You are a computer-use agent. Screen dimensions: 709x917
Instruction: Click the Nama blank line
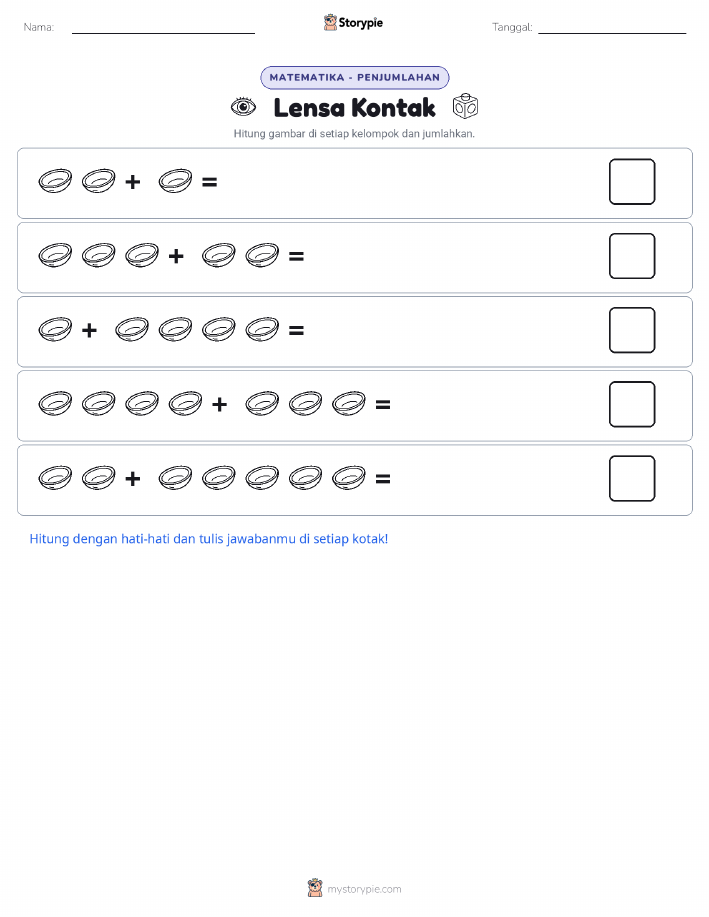pos(163,33)
